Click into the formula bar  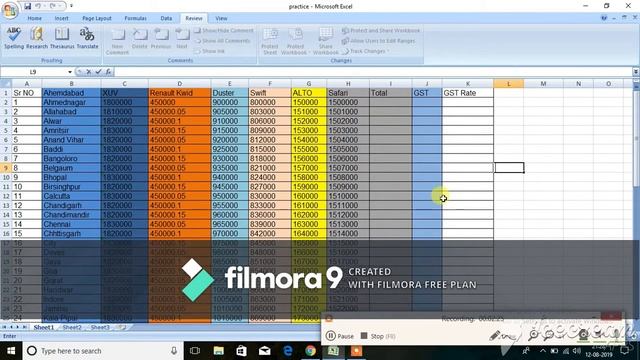point(373,72)
